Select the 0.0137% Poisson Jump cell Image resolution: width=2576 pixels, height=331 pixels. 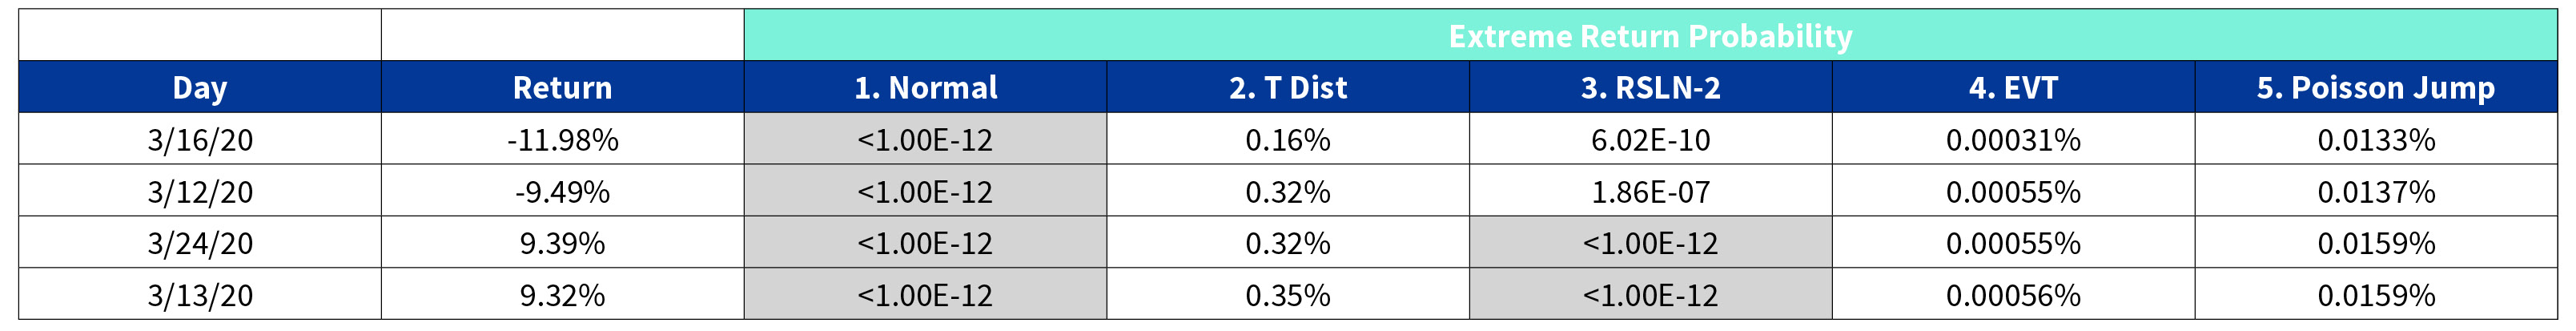[2375, 192]
